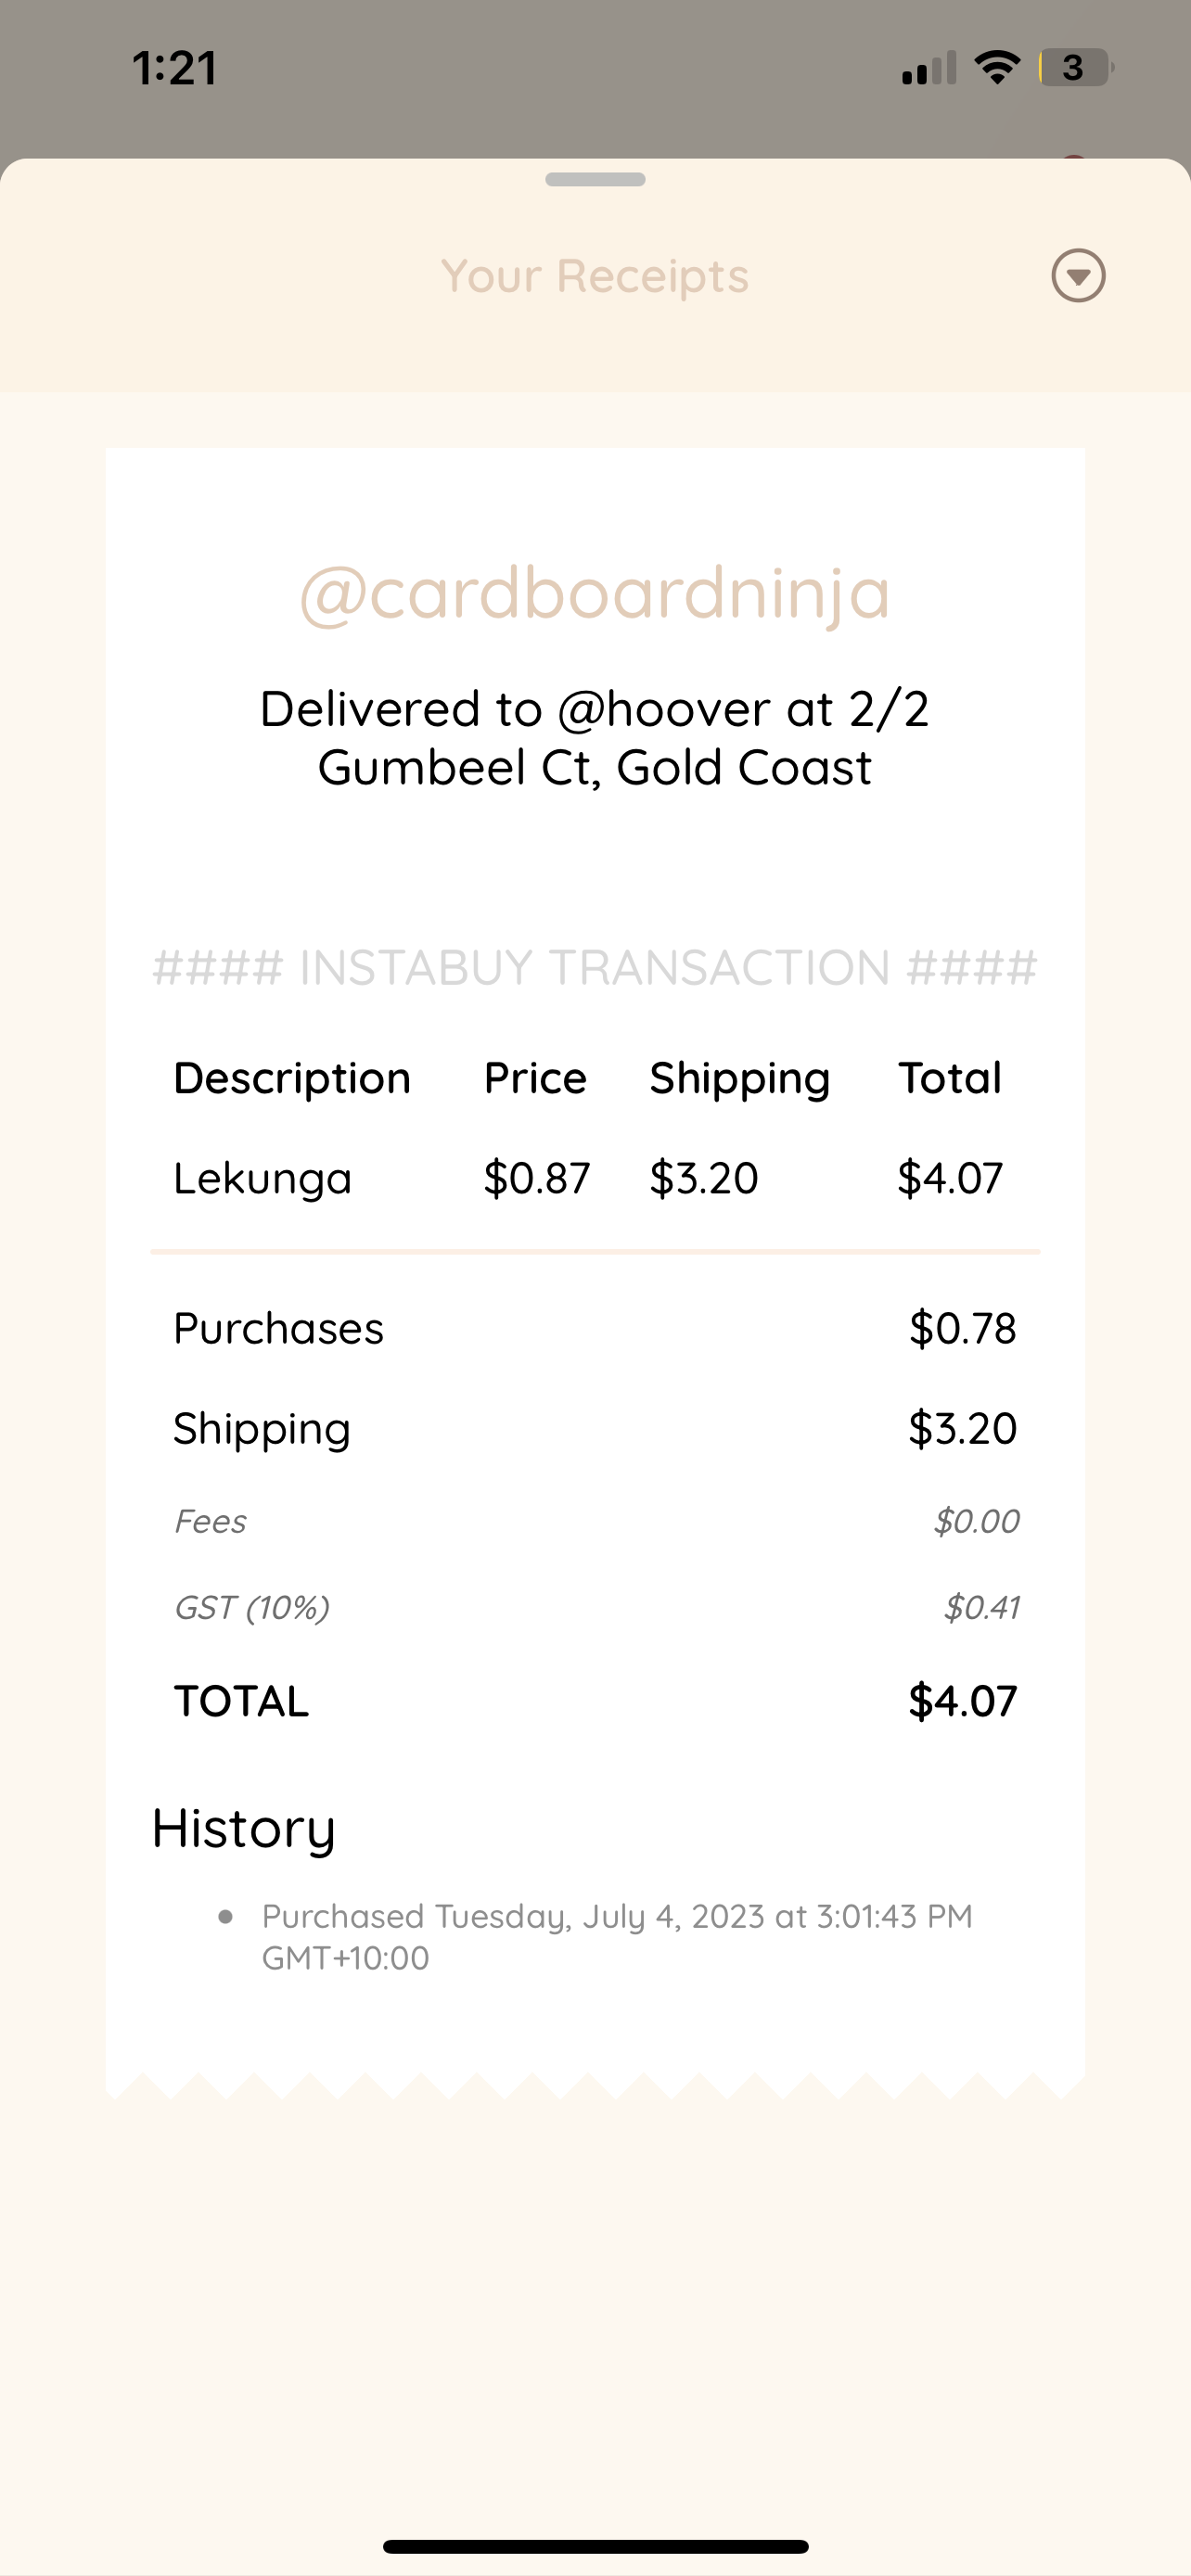Viewport: 1191px width, 2576px height.
Task: Tap the INSTABUY TRANSACTION header text
Action: (x=595, y=968)
